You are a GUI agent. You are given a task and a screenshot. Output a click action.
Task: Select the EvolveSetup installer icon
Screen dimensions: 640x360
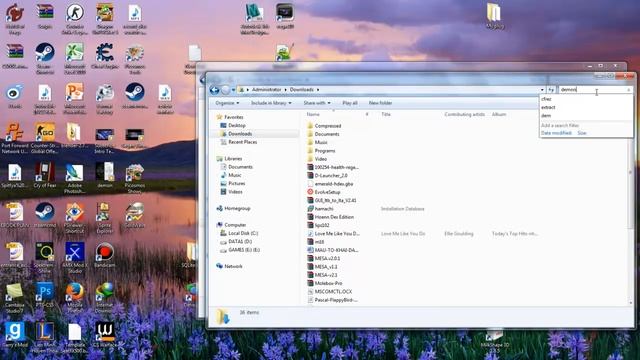coord(310,192)
